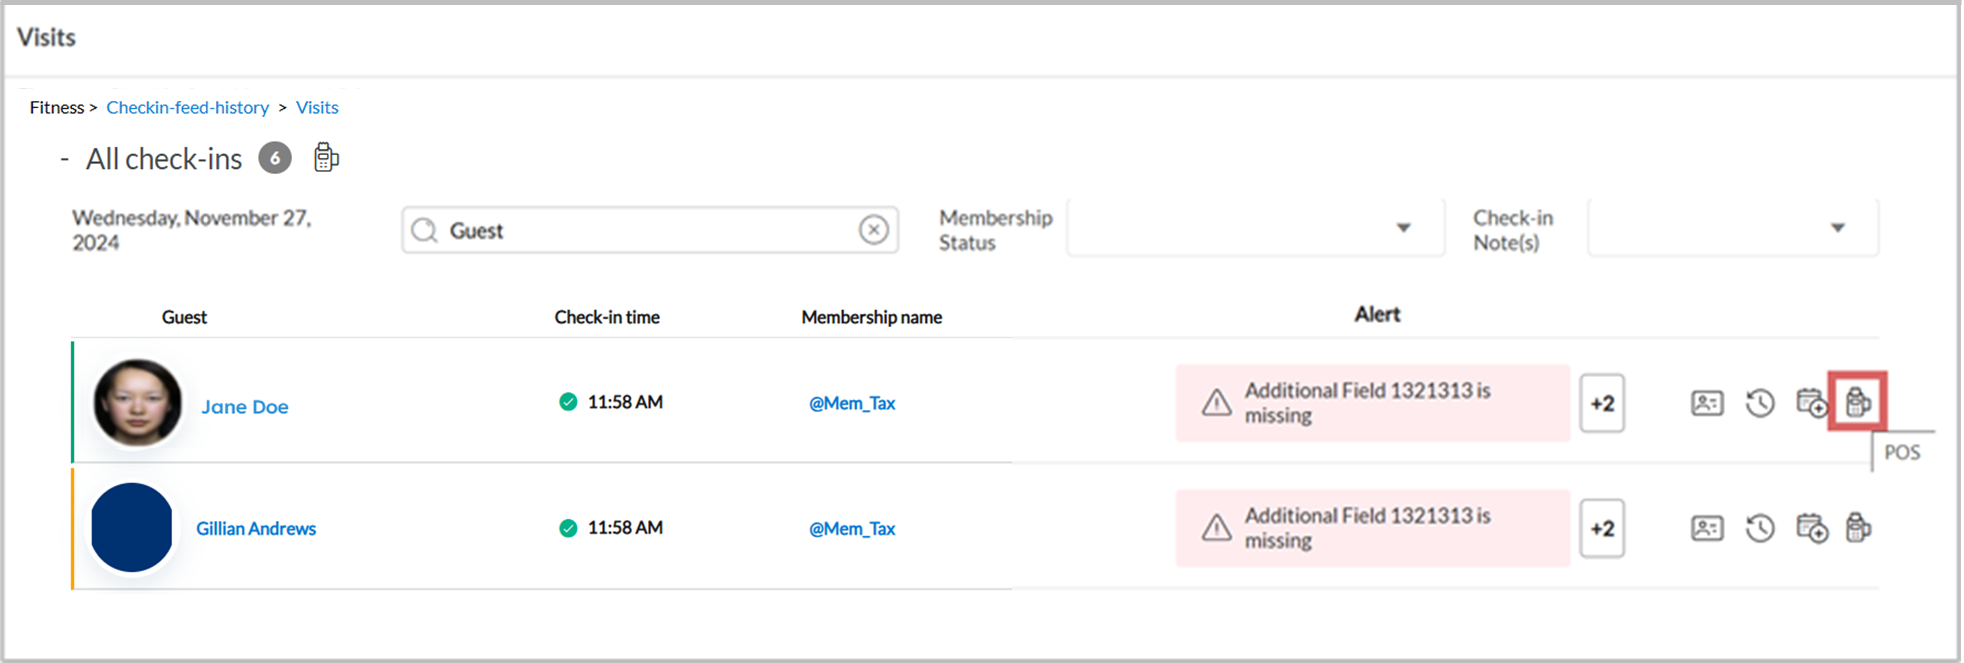Click the Membership name column header
Screen dimensions: 1964x663
[872, 317]
